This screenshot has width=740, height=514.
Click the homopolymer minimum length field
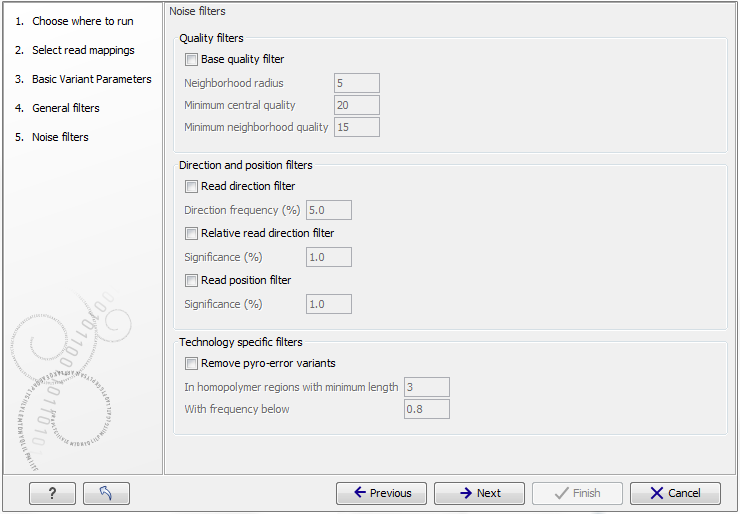coord(426,387)
